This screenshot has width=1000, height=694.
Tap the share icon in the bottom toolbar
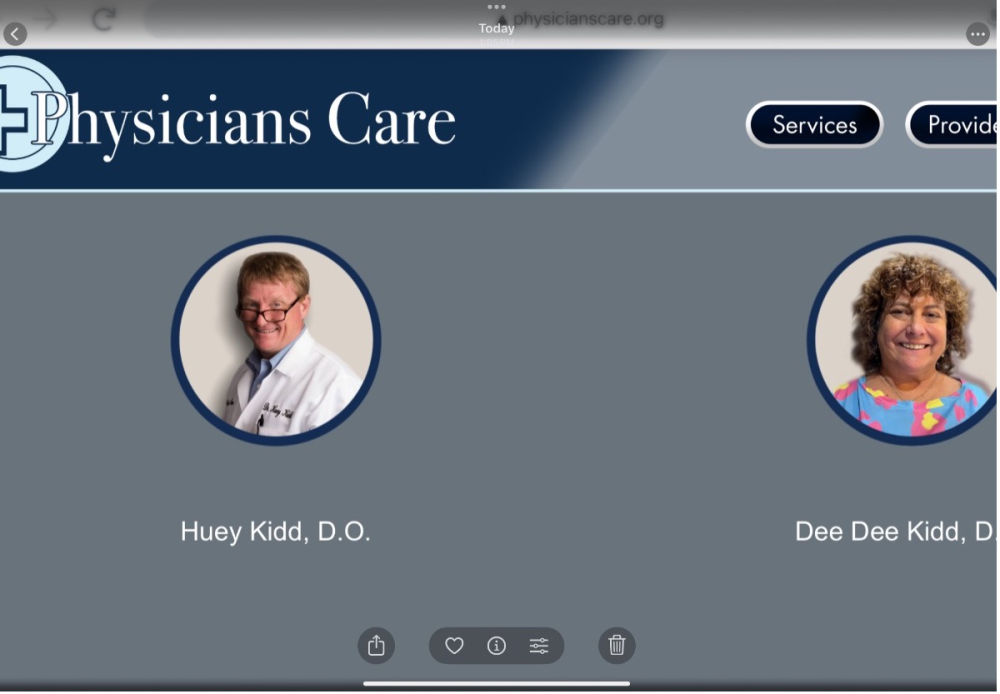point(376,646)
